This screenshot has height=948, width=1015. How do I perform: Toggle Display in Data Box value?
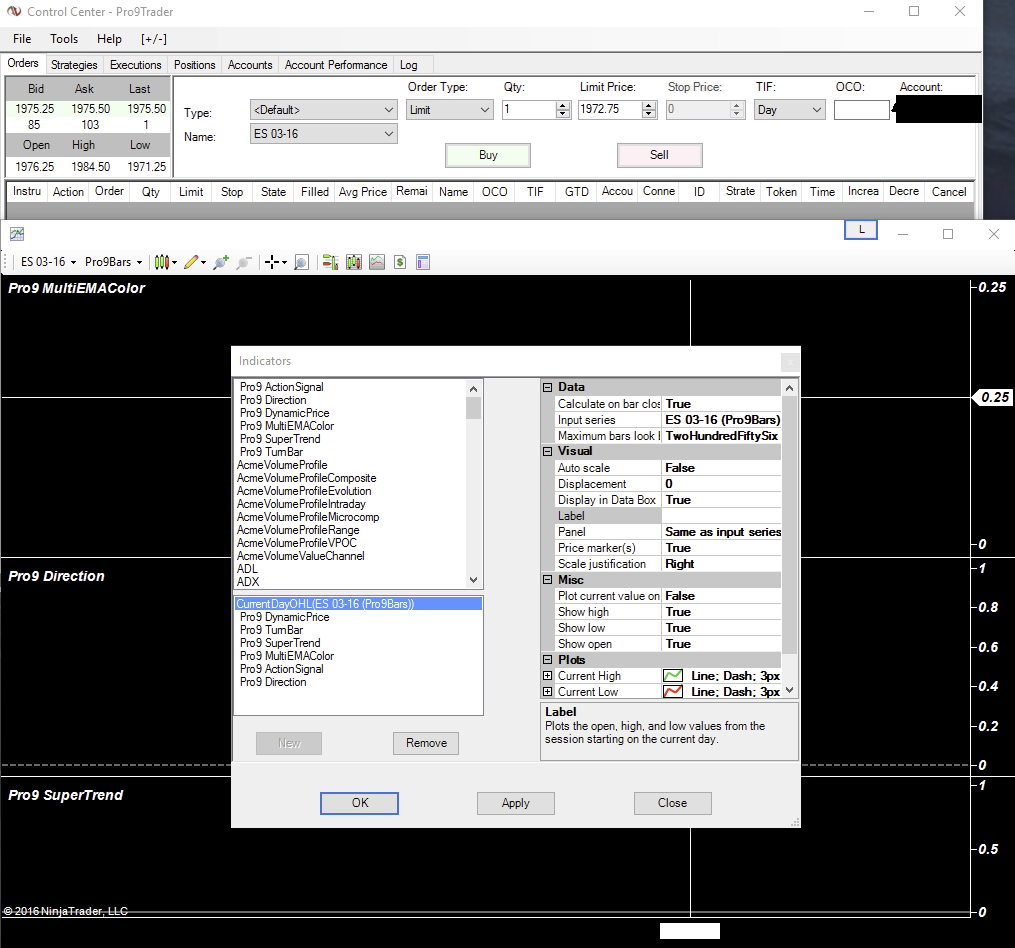click(x=722, y=500)
